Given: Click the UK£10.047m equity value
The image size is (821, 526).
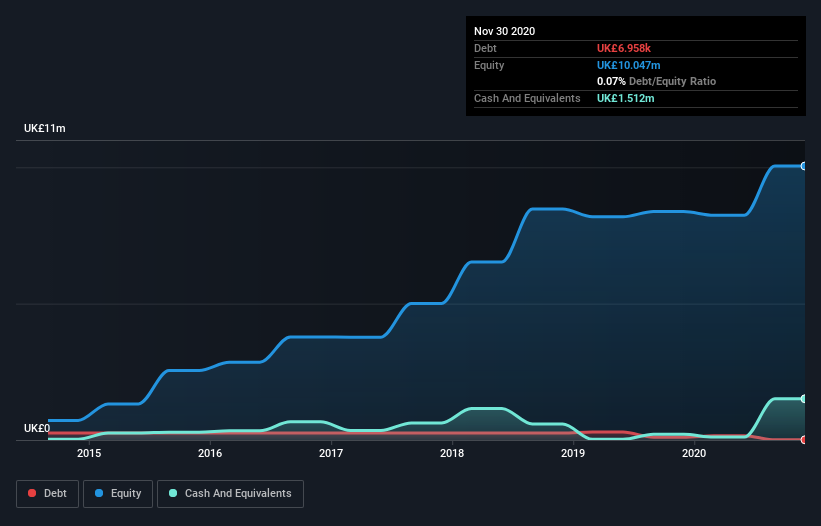Looking at the screenshot, I should coord(628,65).
